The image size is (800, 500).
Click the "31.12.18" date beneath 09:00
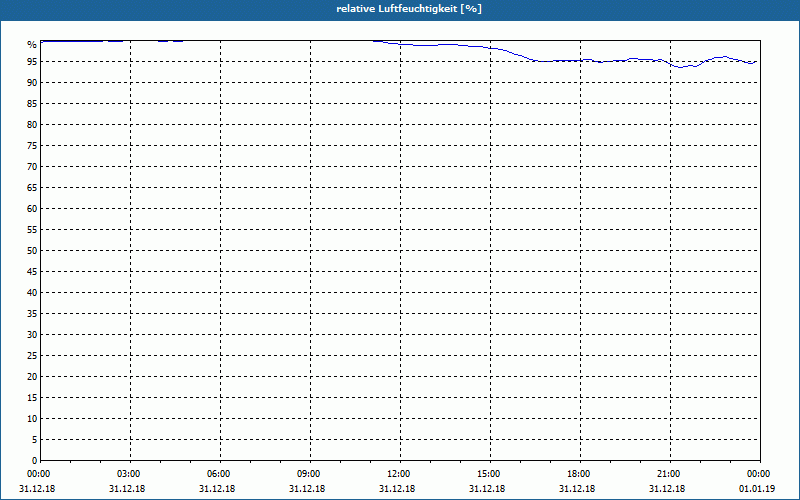click(x=307, y=489)
